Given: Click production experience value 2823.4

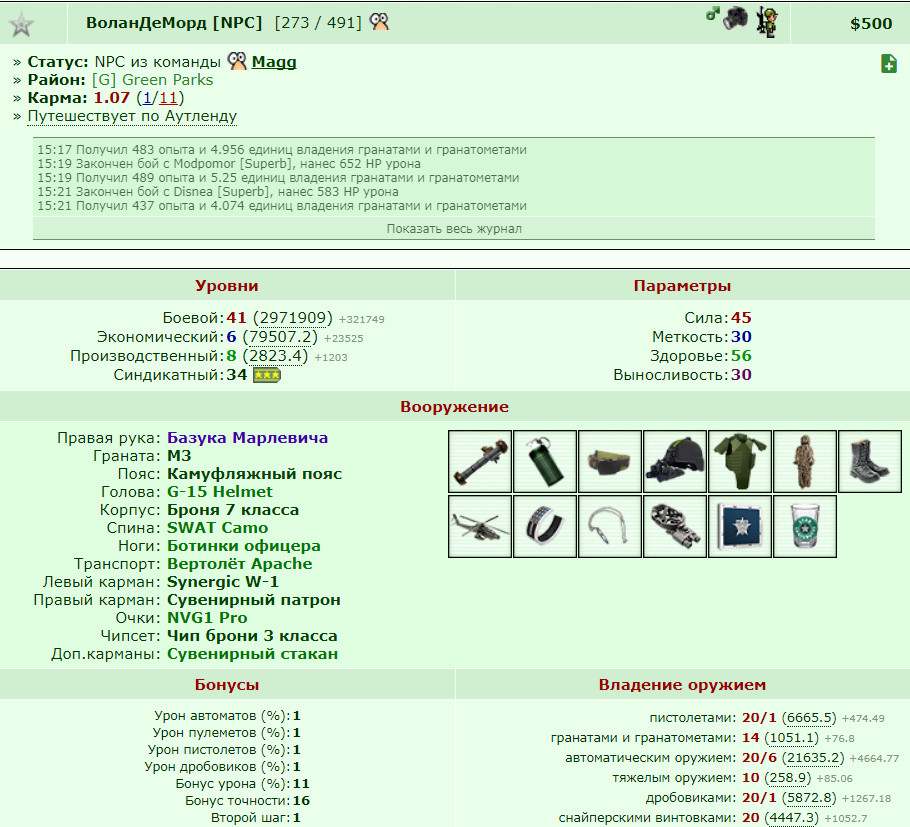Looking at the screenshot, I should coord(276,355).
